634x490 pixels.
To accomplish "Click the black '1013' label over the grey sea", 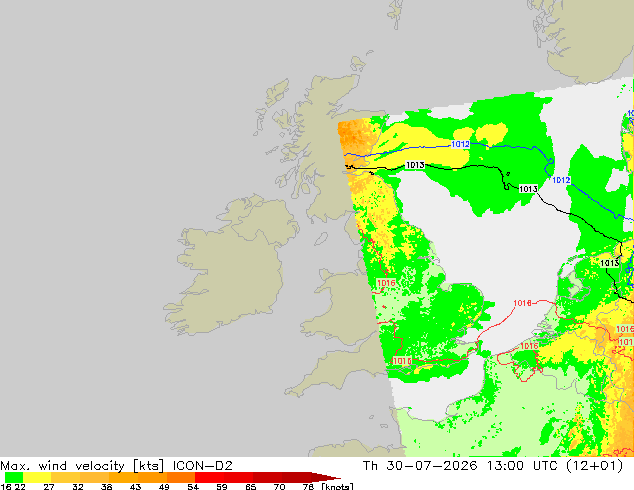I will 528,189.
